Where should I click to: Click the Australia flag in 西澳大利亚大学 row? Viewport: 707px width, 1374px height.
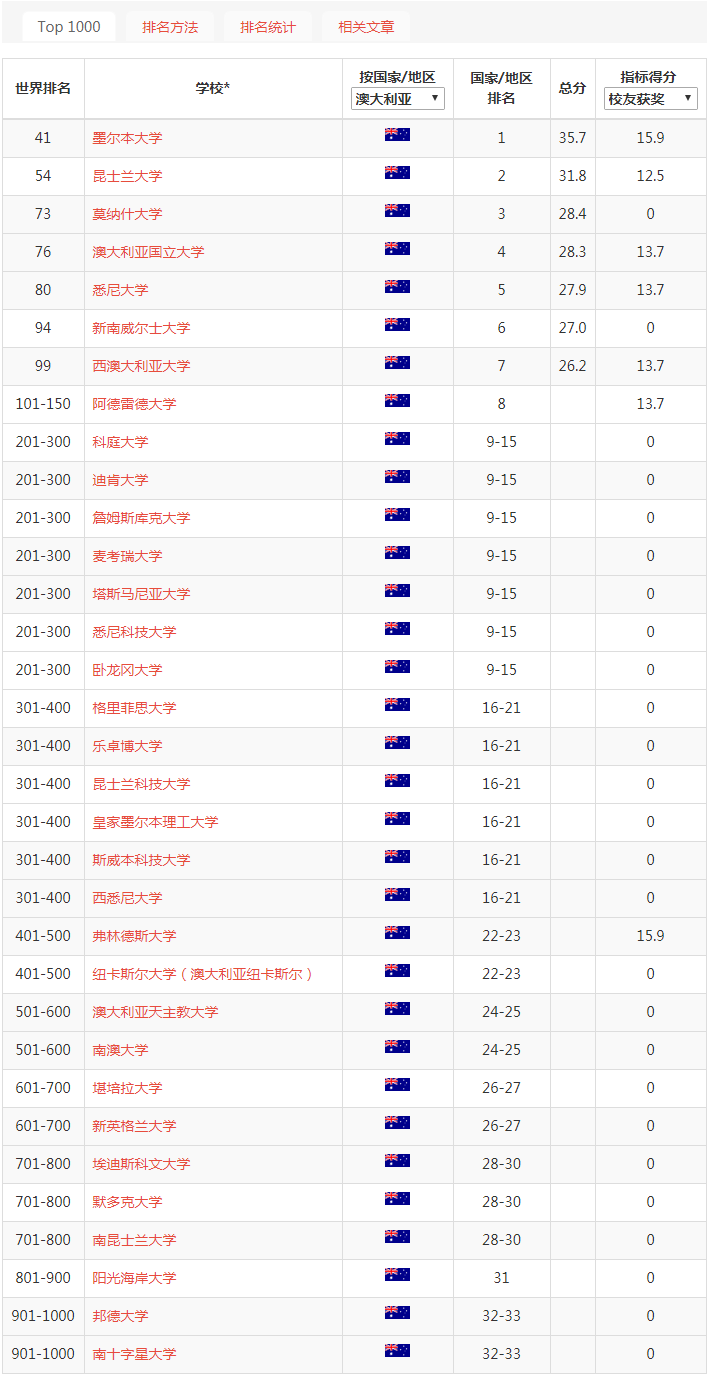(x=397, y=363)
